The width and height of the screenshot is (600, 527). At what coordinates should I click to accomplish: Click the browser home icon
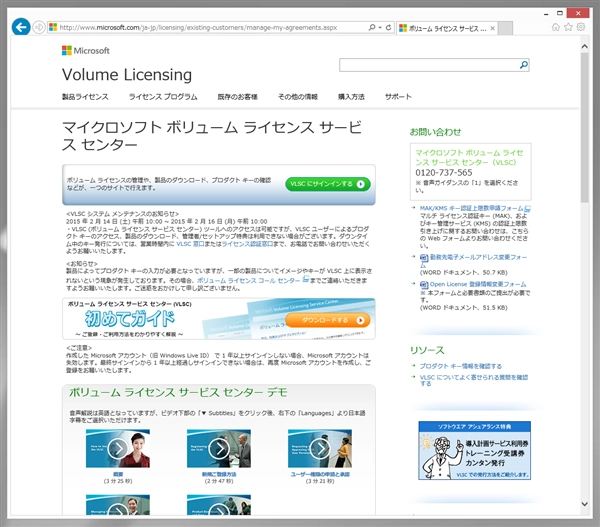click(556, 27)
